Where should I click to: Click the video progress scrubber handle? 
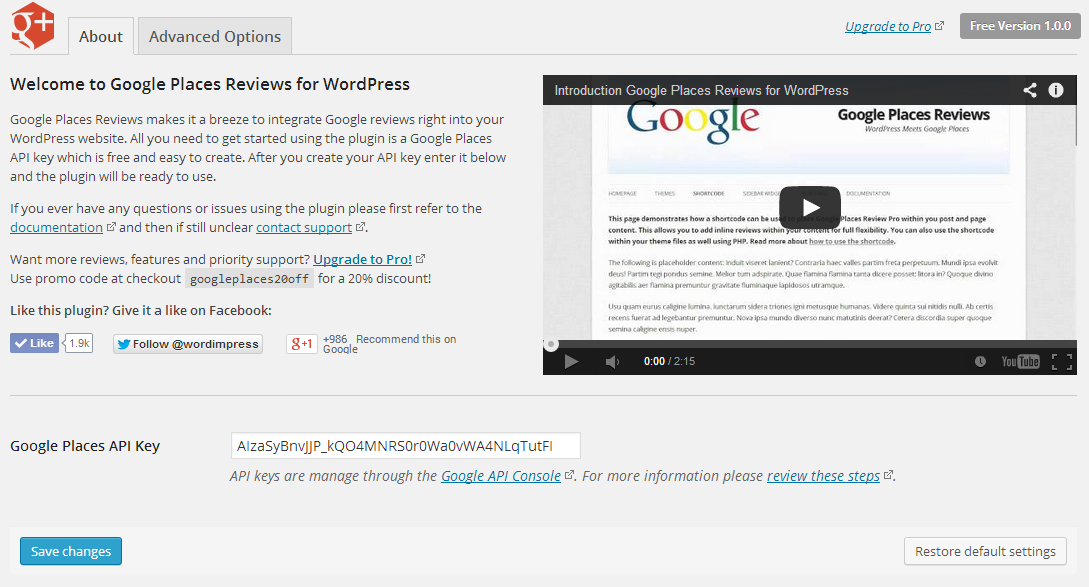click(551, 344)
